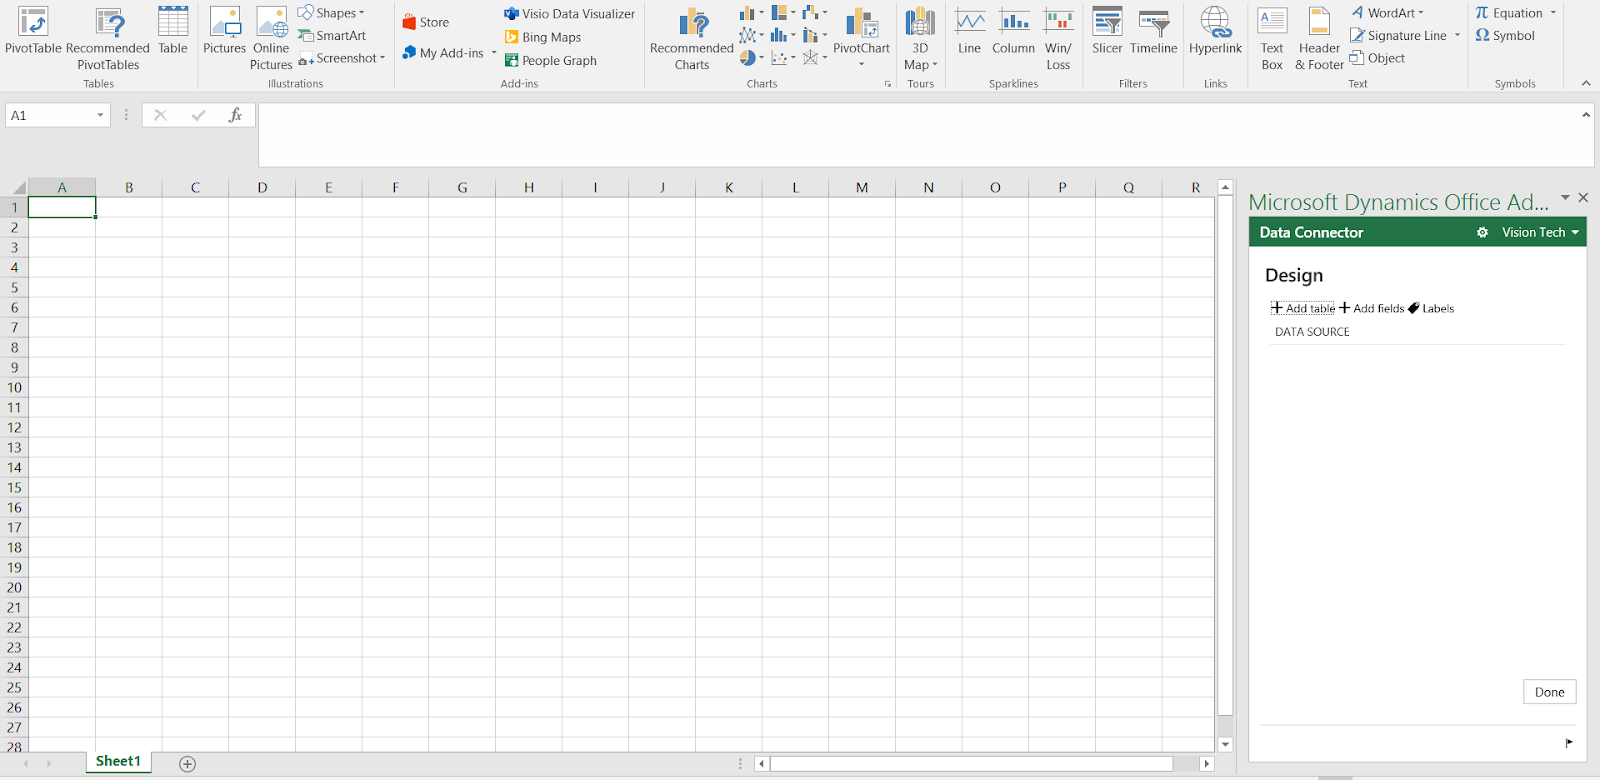Insert an Object
Screen dimensions: 1600x780
click(1377, 58)
